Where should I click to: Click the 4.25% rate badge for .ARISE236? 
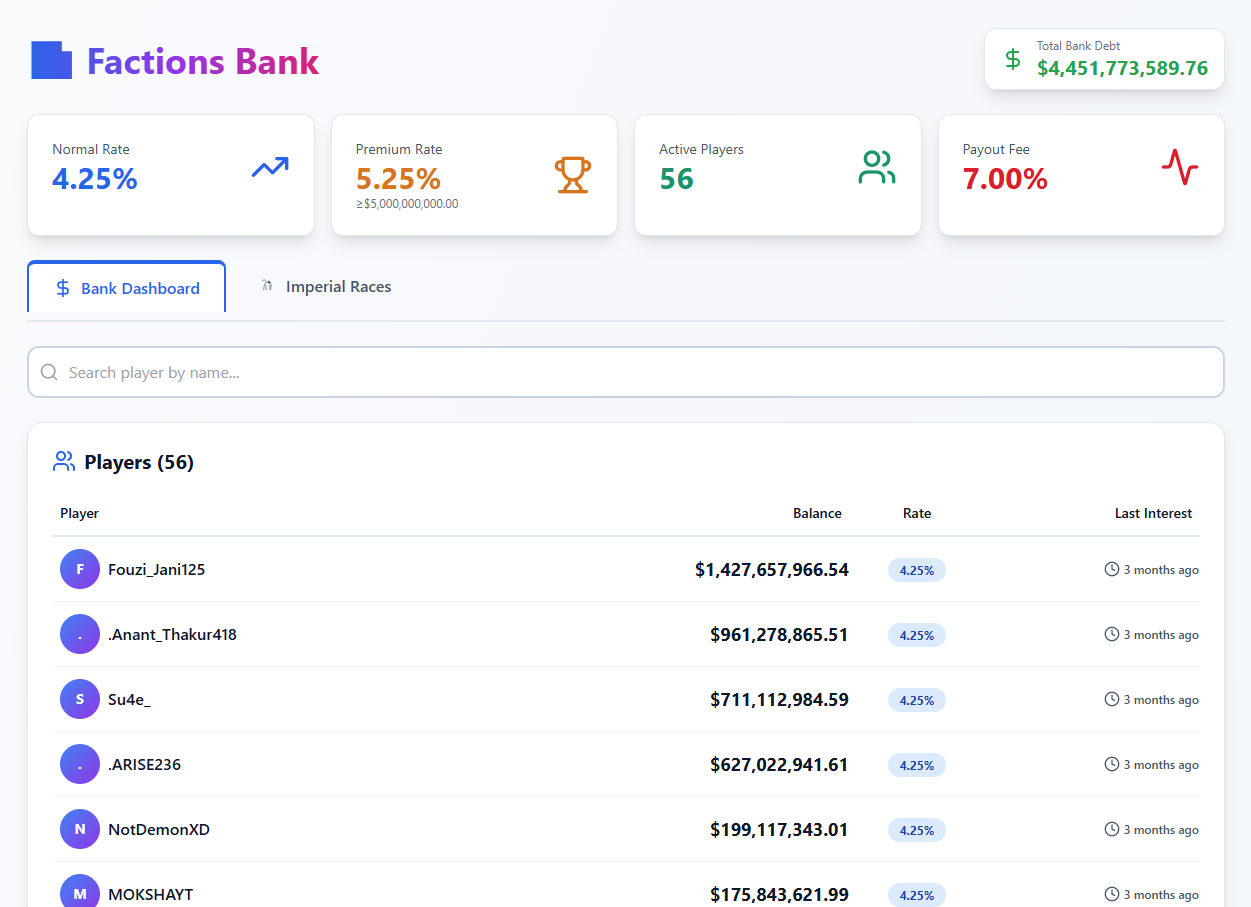click(916, 765)
